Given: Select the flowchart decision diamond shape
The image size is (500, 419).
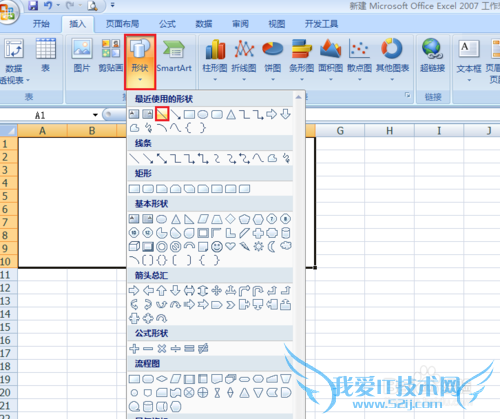Looking at the screenshot, I should tap(162, 379).
